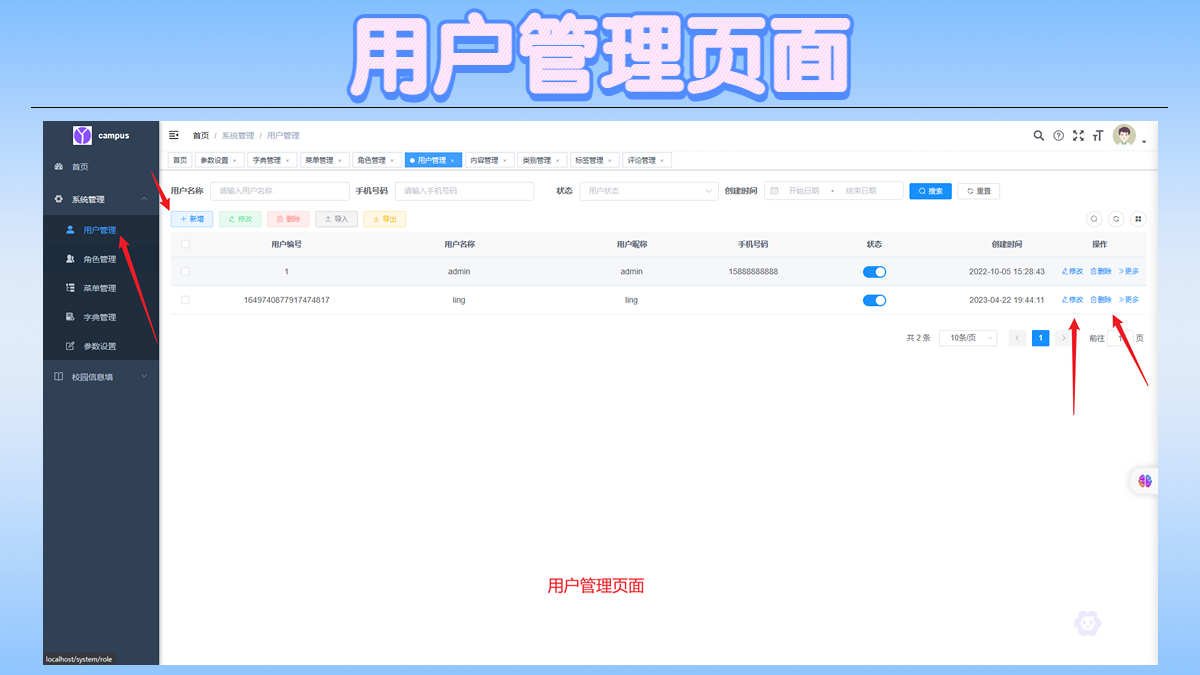Collapse the 系统管理 sidebar menu
1200x675 pixels.
pos(100,200)
